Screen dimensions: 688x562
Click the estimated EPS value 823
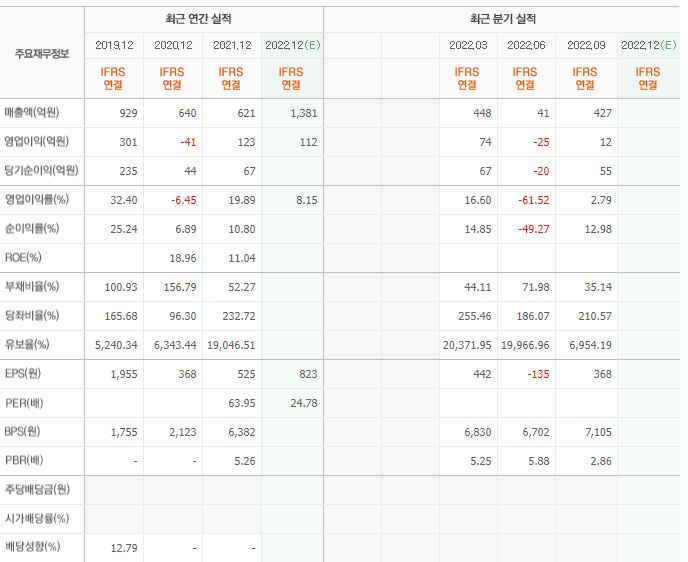pos(308,374)
